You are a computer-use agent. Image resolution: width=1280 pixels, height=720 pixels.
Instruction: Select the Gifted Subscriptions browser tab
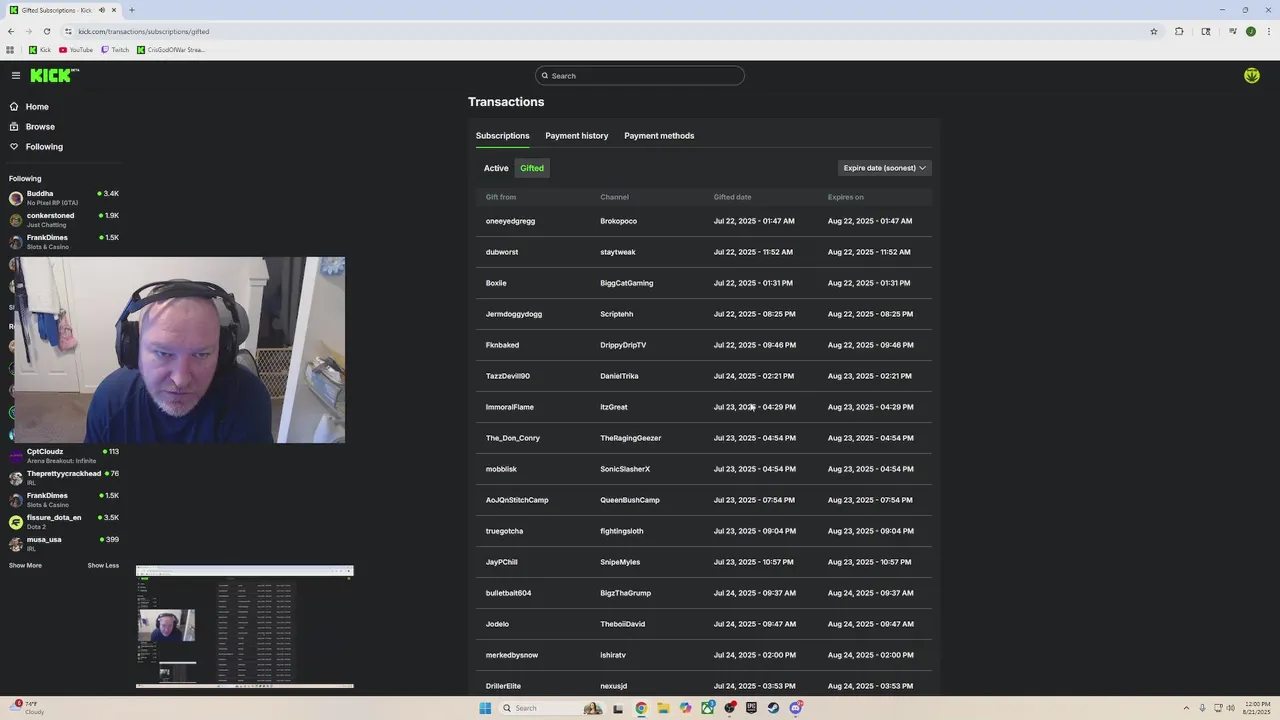(x=62, y=10)
